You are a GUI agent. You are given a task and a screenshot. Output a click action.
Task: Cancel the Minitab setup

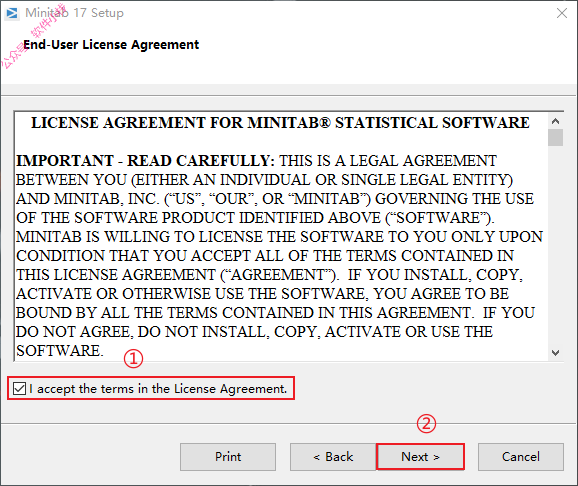pyautogui.click(x=520, y=457)
